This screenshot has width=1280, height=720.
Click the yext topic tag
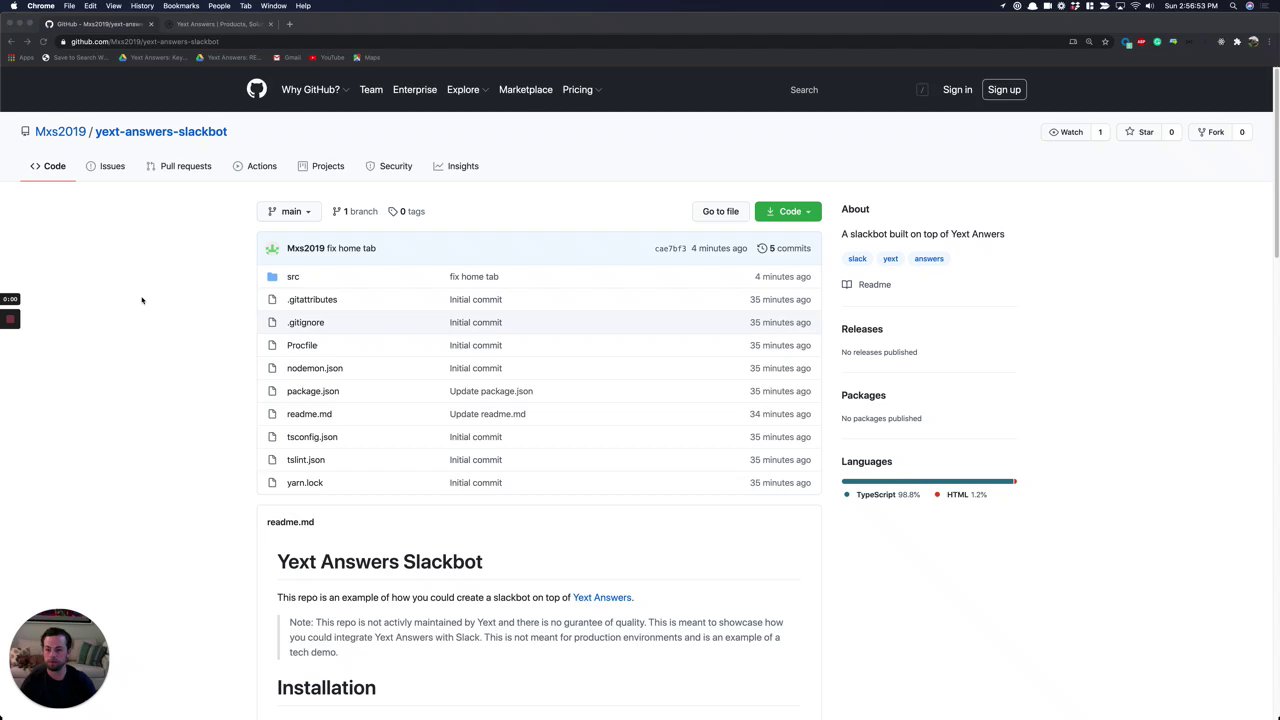point(890,259)
